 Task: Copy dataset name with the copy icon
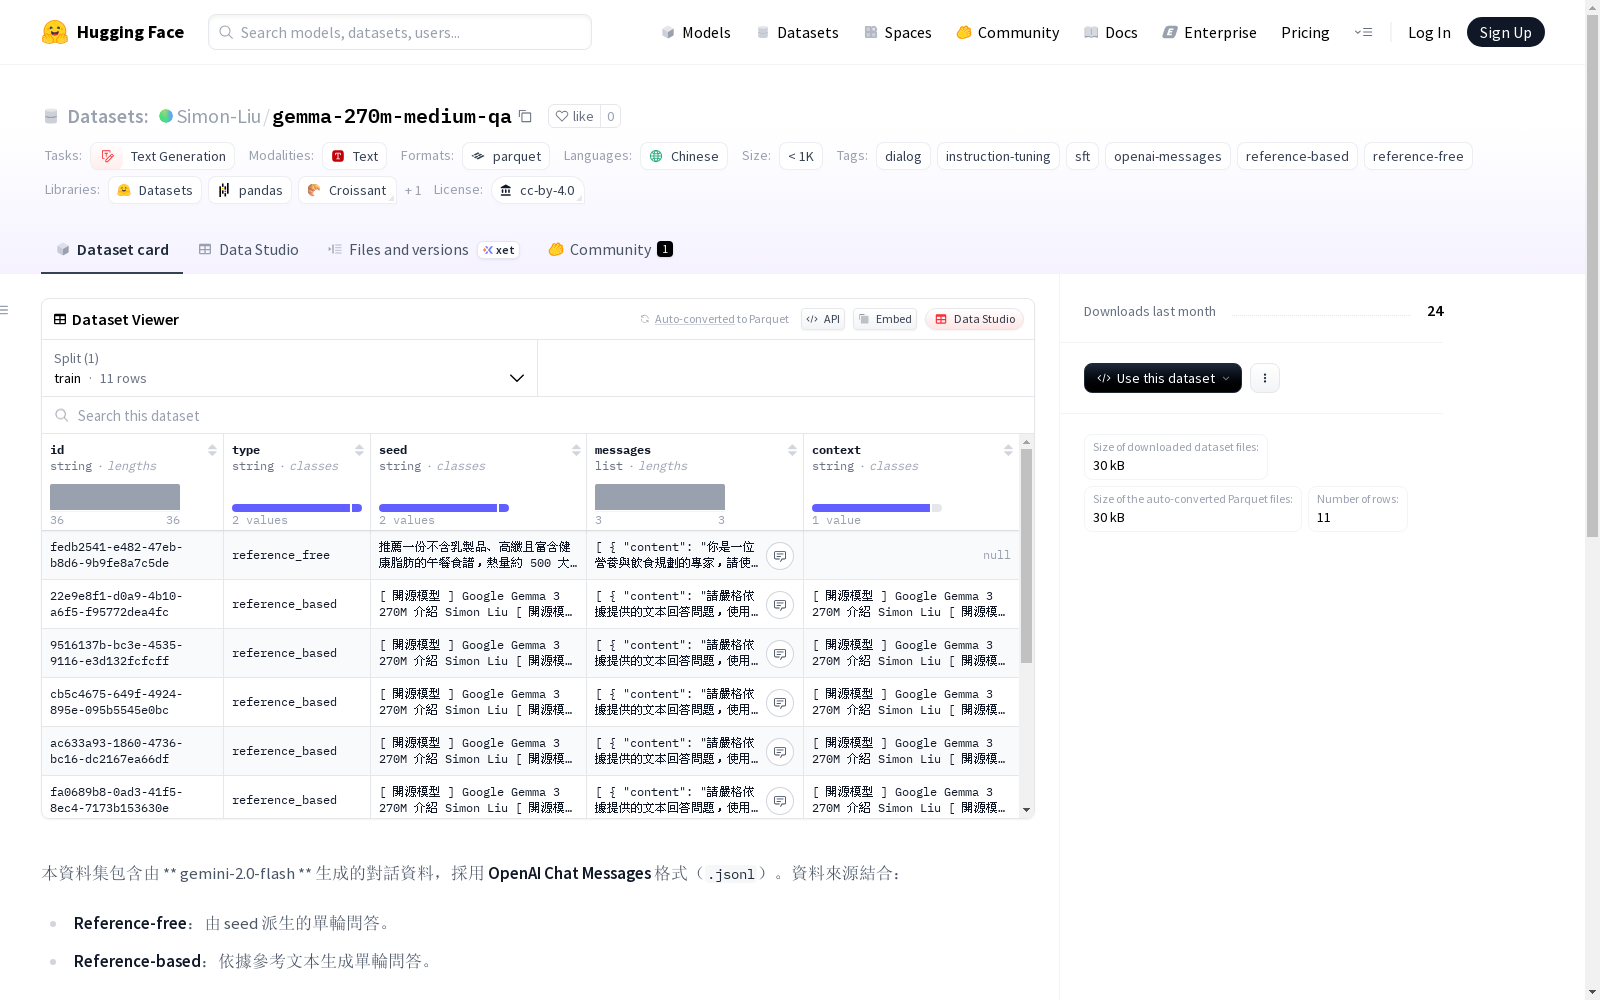(525, 116)
